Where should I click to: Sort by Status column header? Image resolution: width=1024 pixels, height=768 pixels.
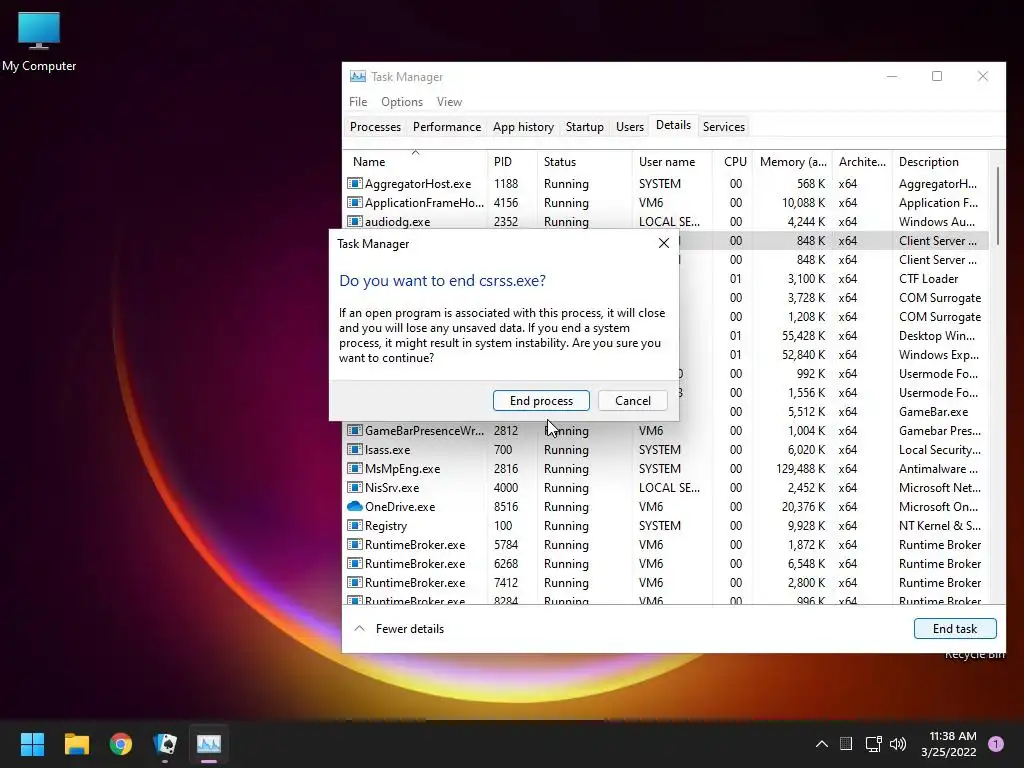click(x=585, y=161)
